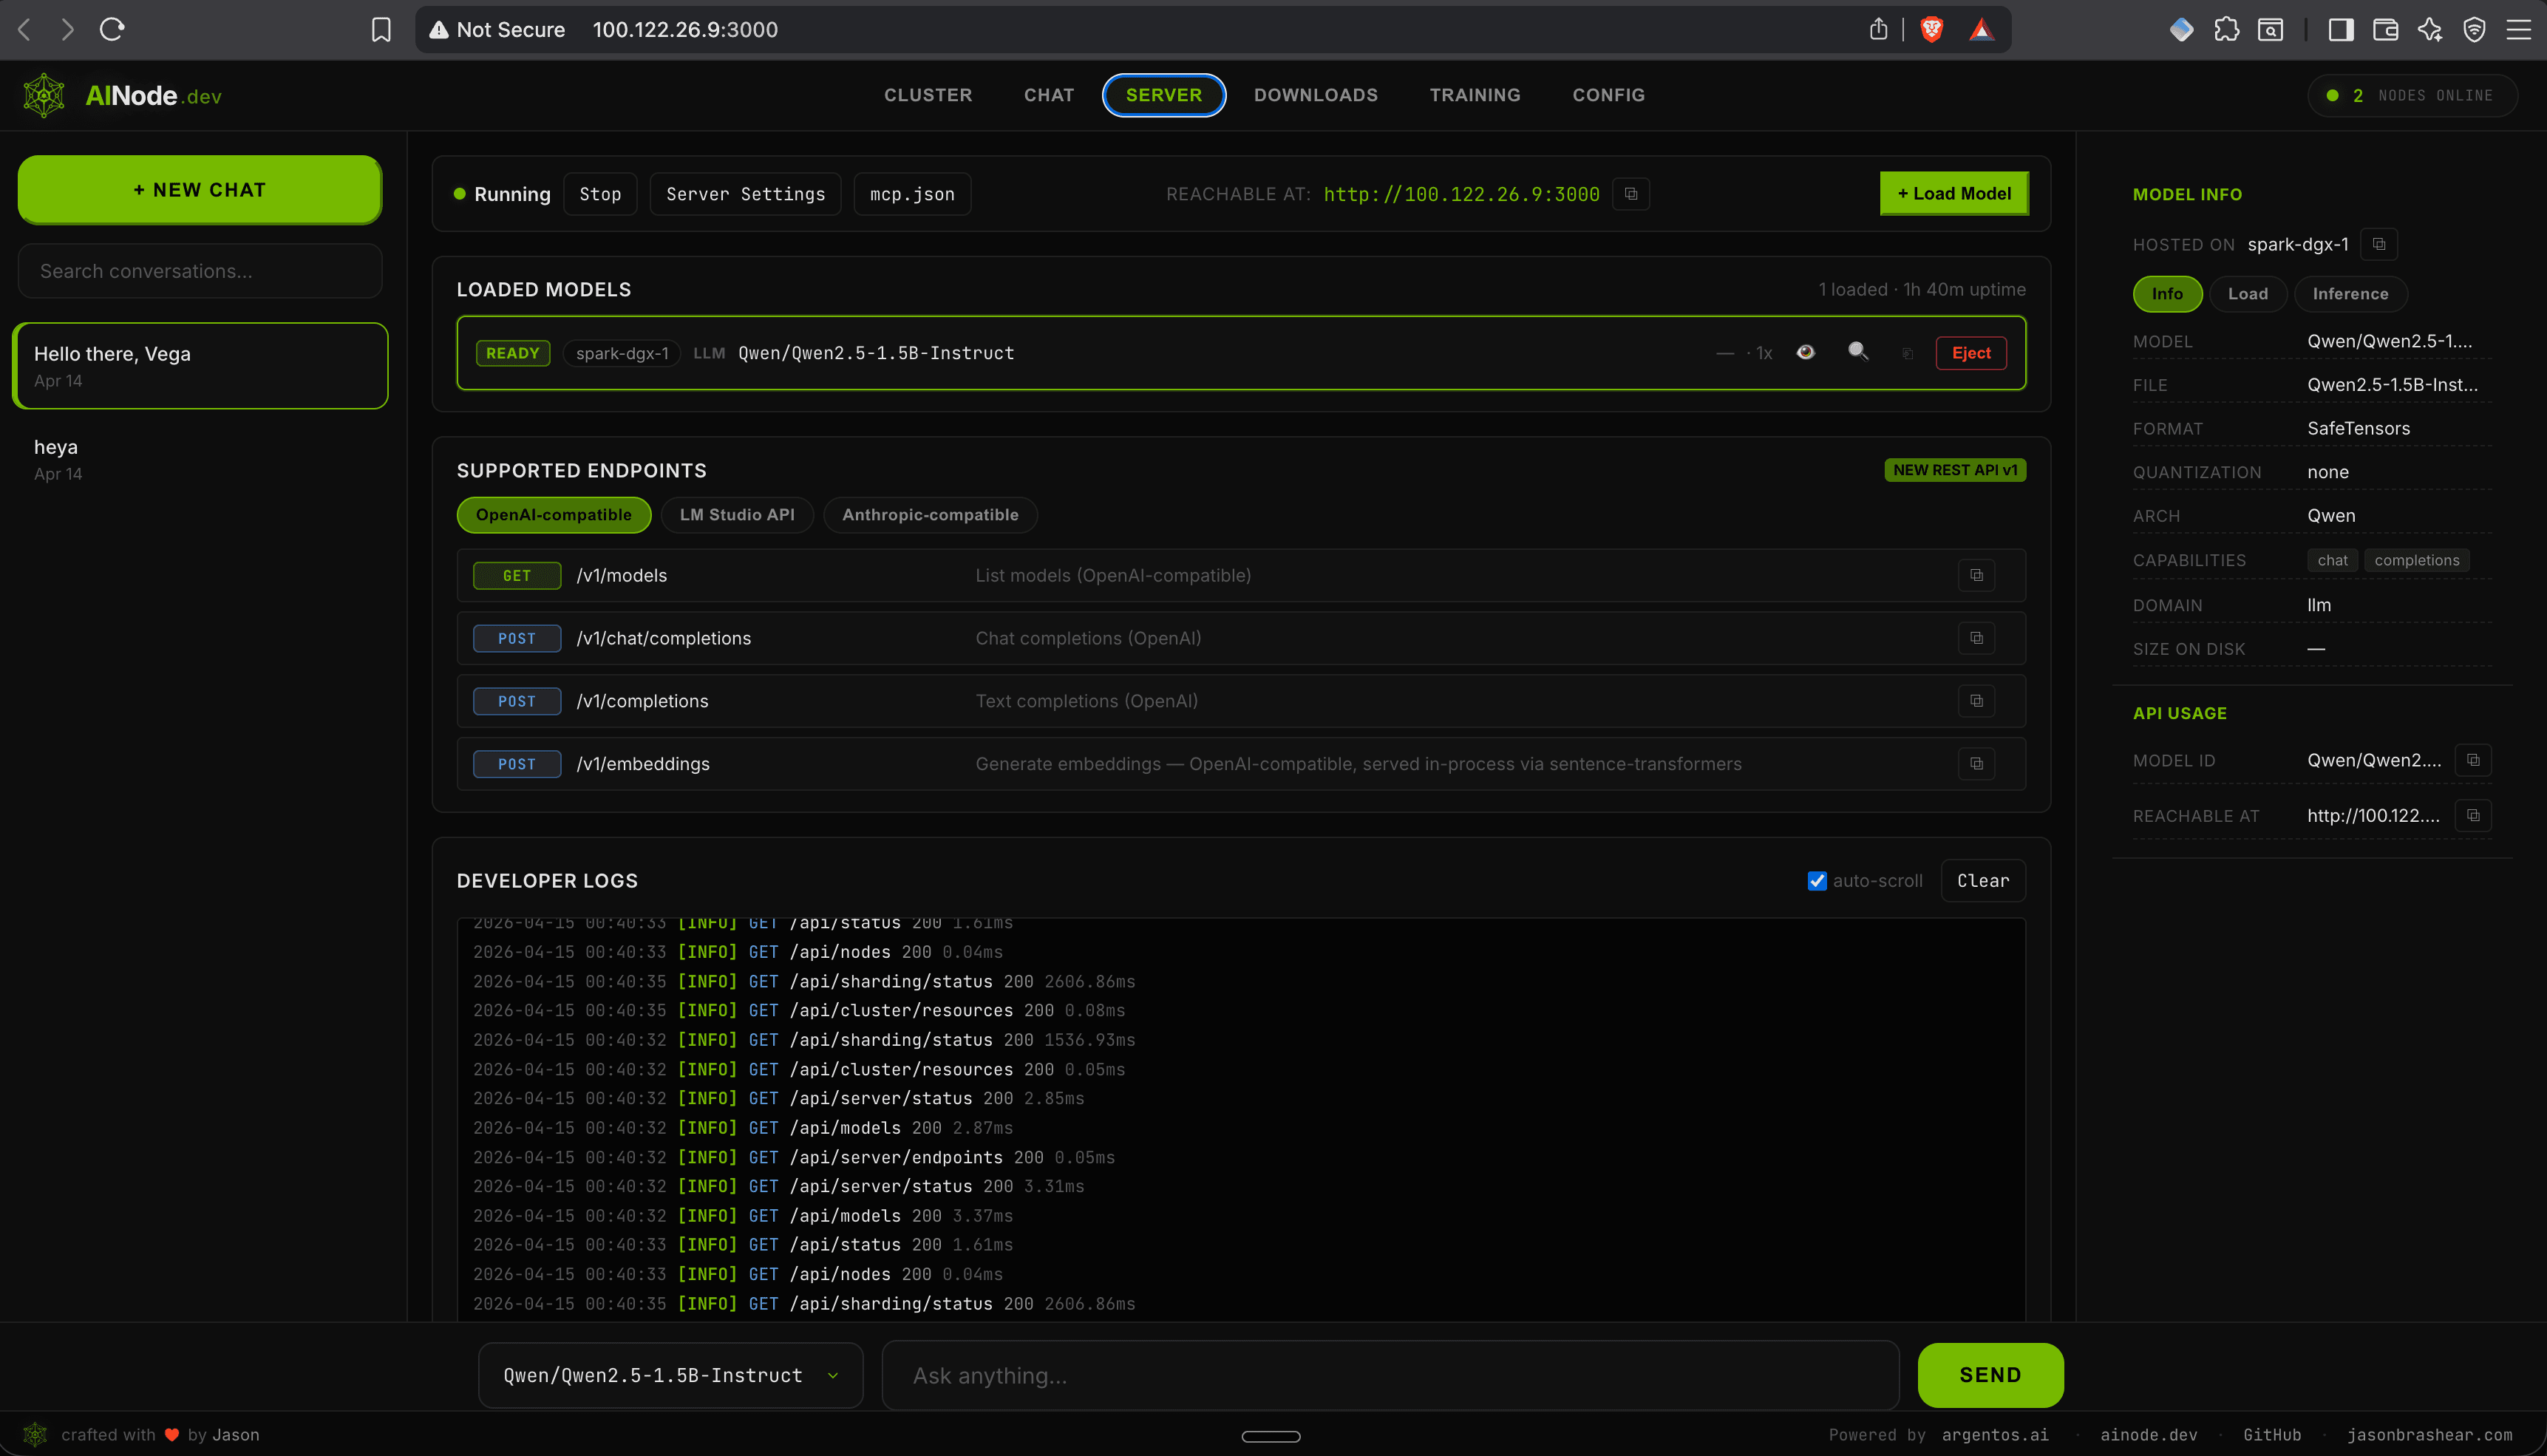
Task: Select the Anthropic-compatible endpoints tab
Action: tap(930, 515)
